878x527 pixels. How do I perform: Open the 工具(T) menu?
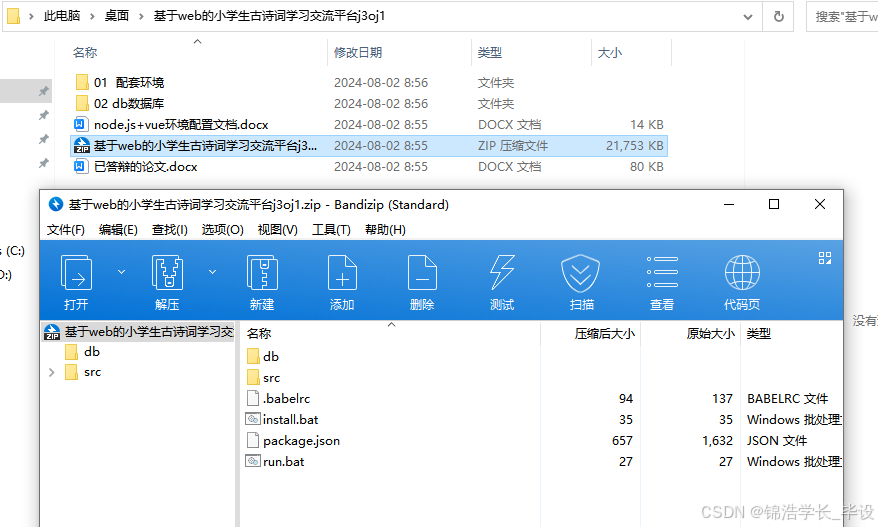pos(331,230)
